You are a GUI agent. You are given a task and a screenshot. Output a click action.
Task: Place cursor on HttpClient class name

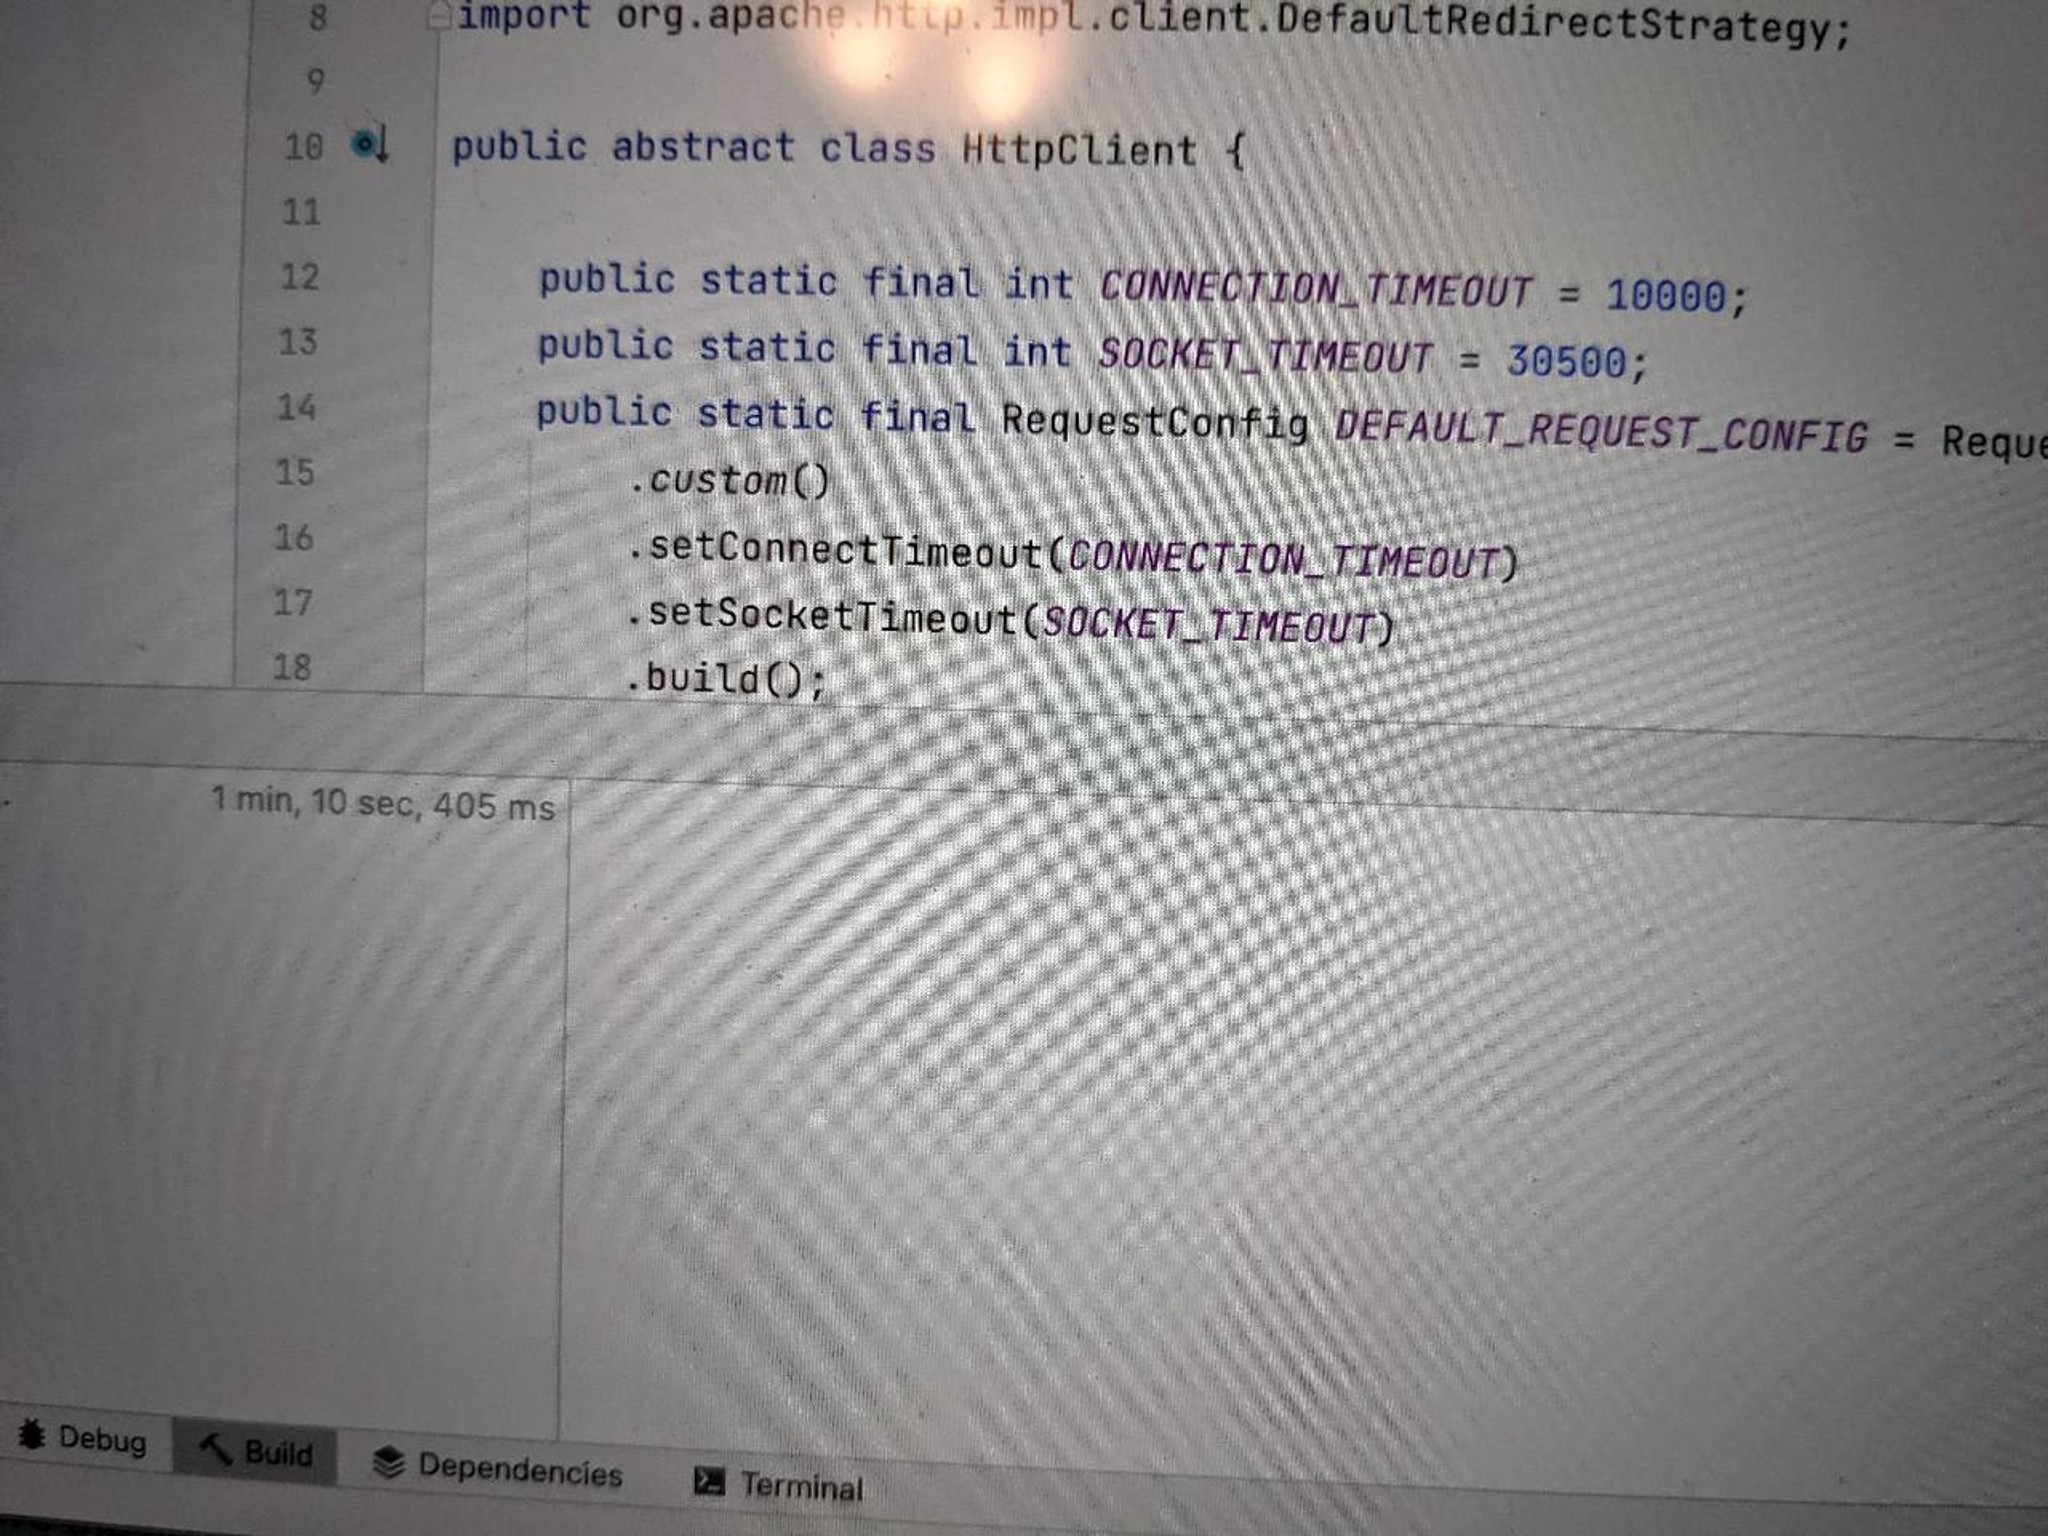[1079, 151]
